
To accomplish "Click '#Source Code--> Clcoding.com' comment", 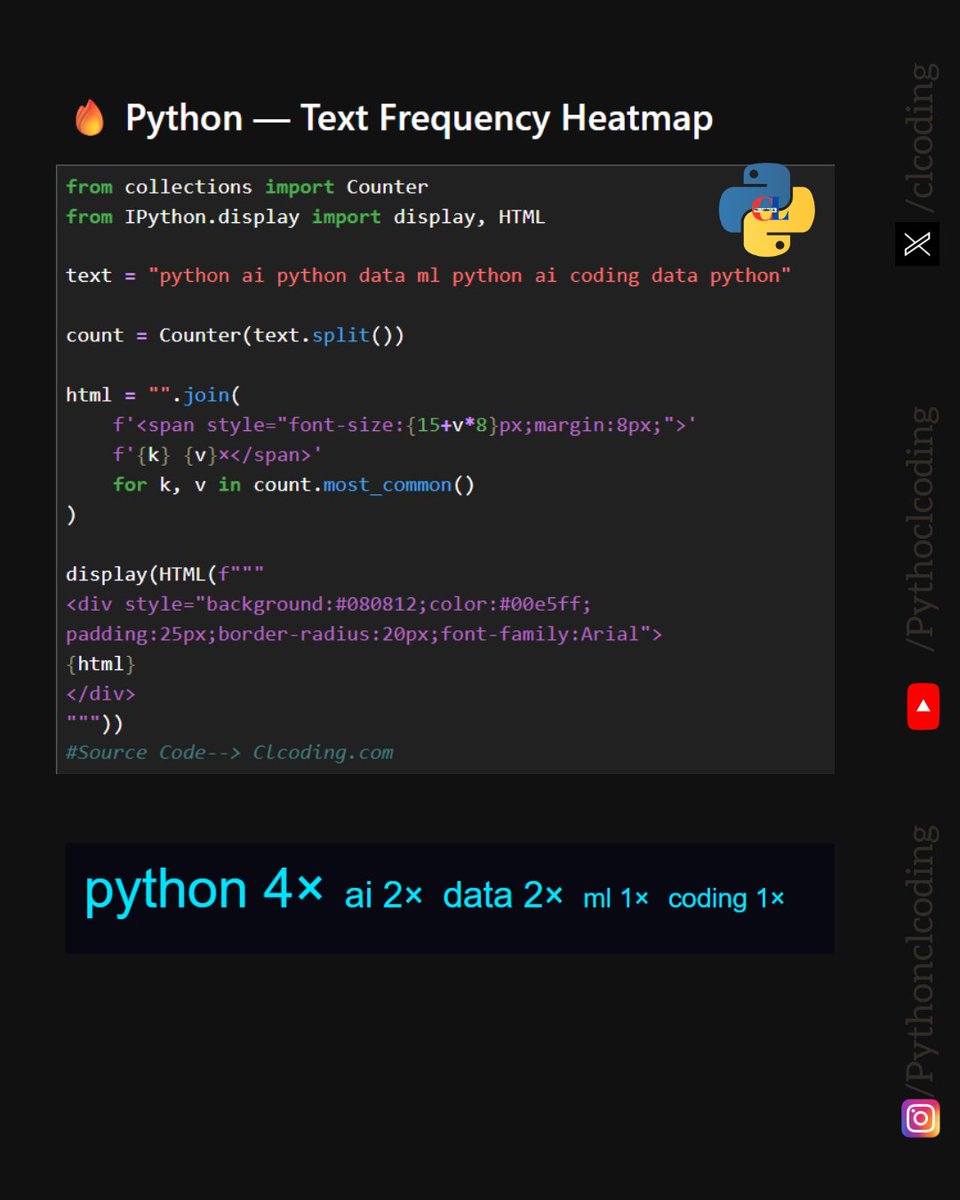I will (230, 753).
